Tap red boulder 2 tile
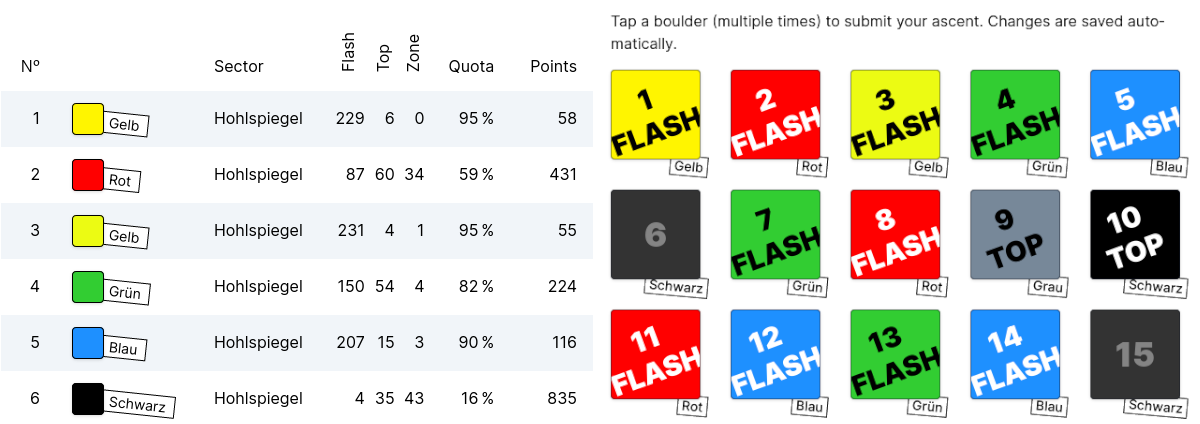Screen dimensions: 1200x424 click(775, 114)
